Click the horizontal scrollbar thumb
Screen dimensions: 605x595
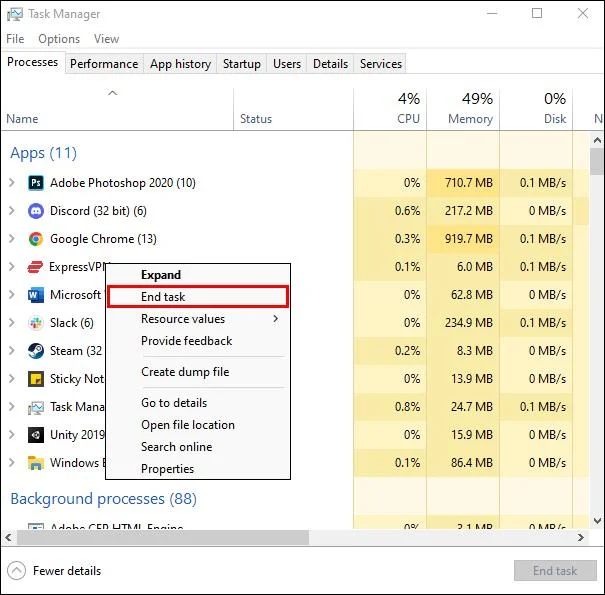(x=162, y=538)
